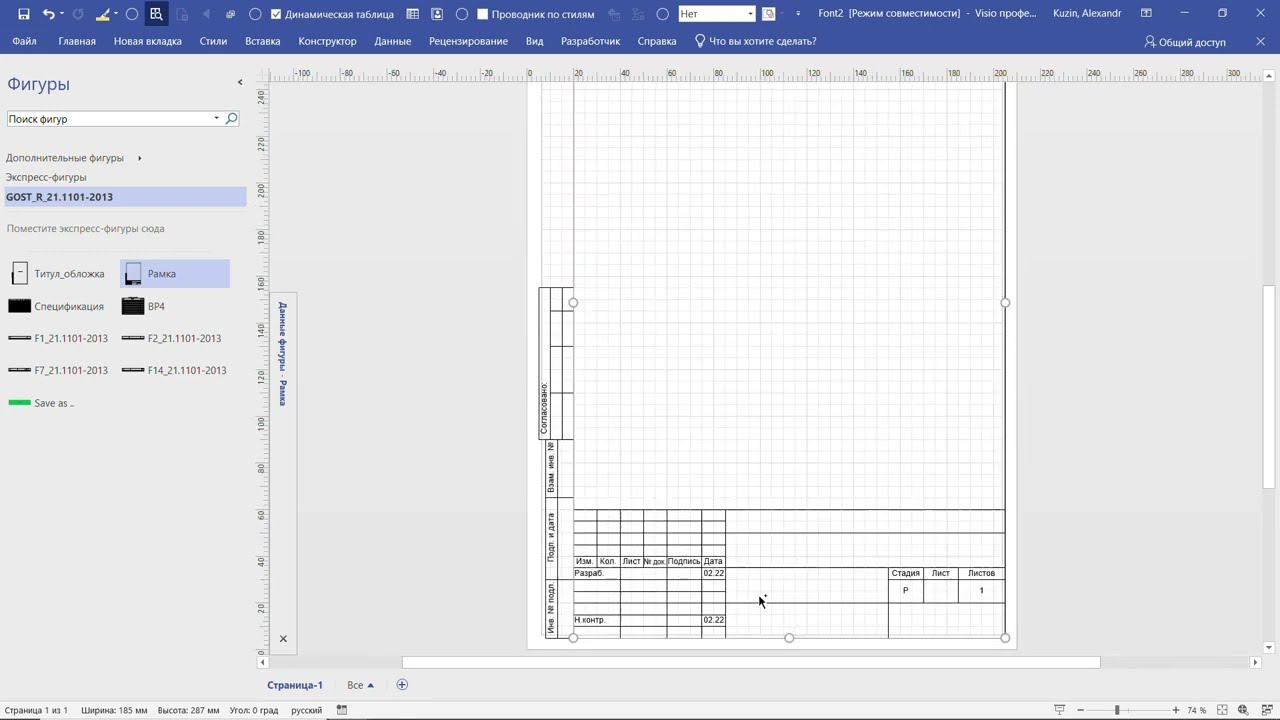The width and height of the screenshot is (1280, 720).
Task: Switch to the Вставка tab
Action: tap(263, 41)
